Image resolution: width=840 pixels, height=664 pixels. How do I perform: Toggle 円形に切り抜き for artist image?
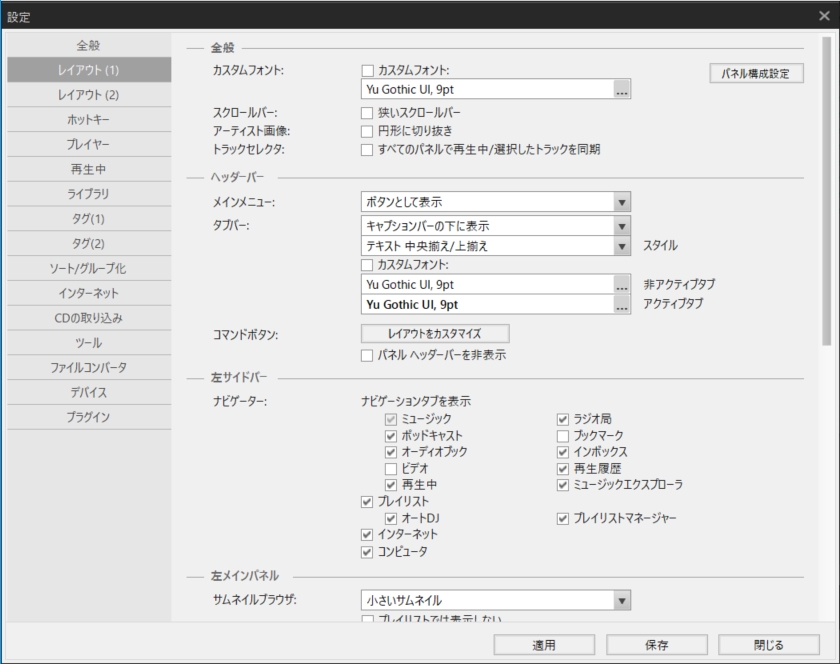pos(369,131)
